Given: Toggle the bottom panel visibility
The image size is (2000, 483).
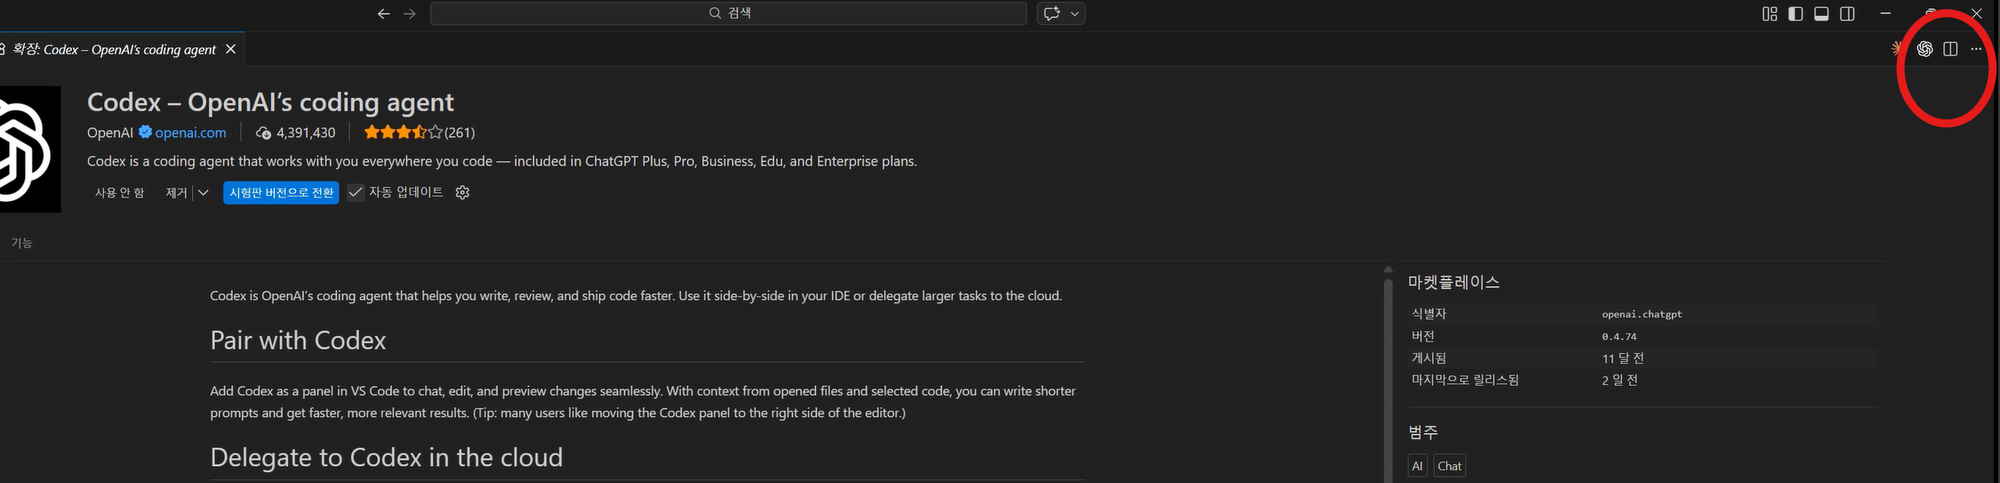Looking at the screenshot, I should tap(1822, 14).
